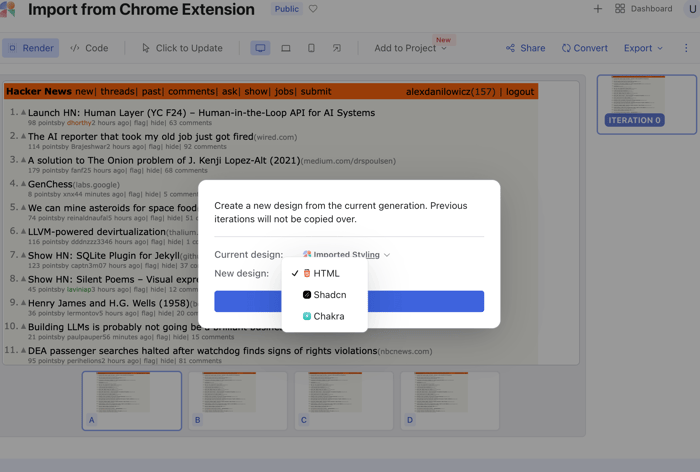Switch to the Render tab
This screenshot has height=472, width=700.
pyautogui.click(x=31, y=48)
